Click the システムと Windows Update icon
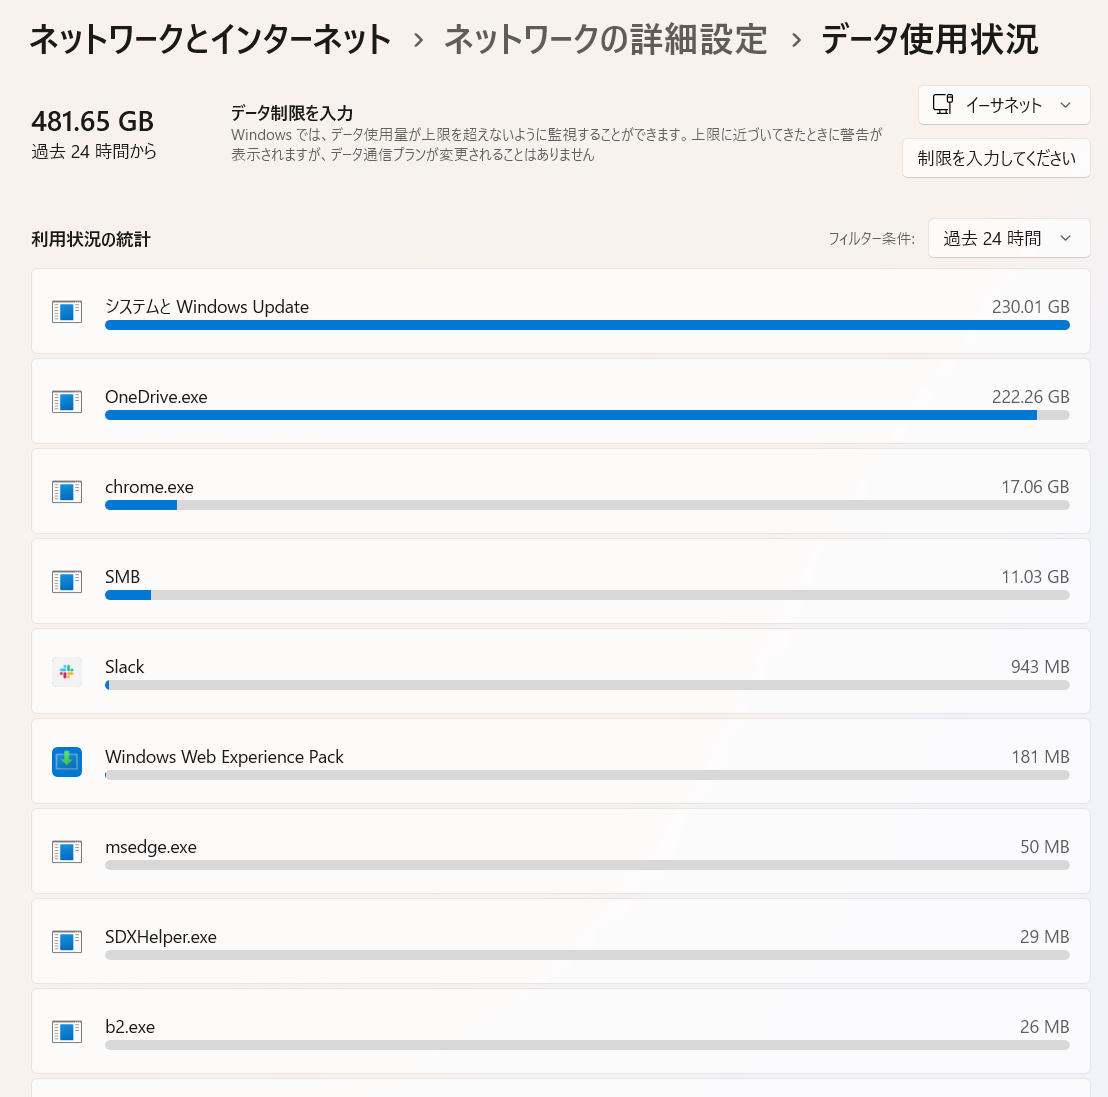 tap(66, 311)
